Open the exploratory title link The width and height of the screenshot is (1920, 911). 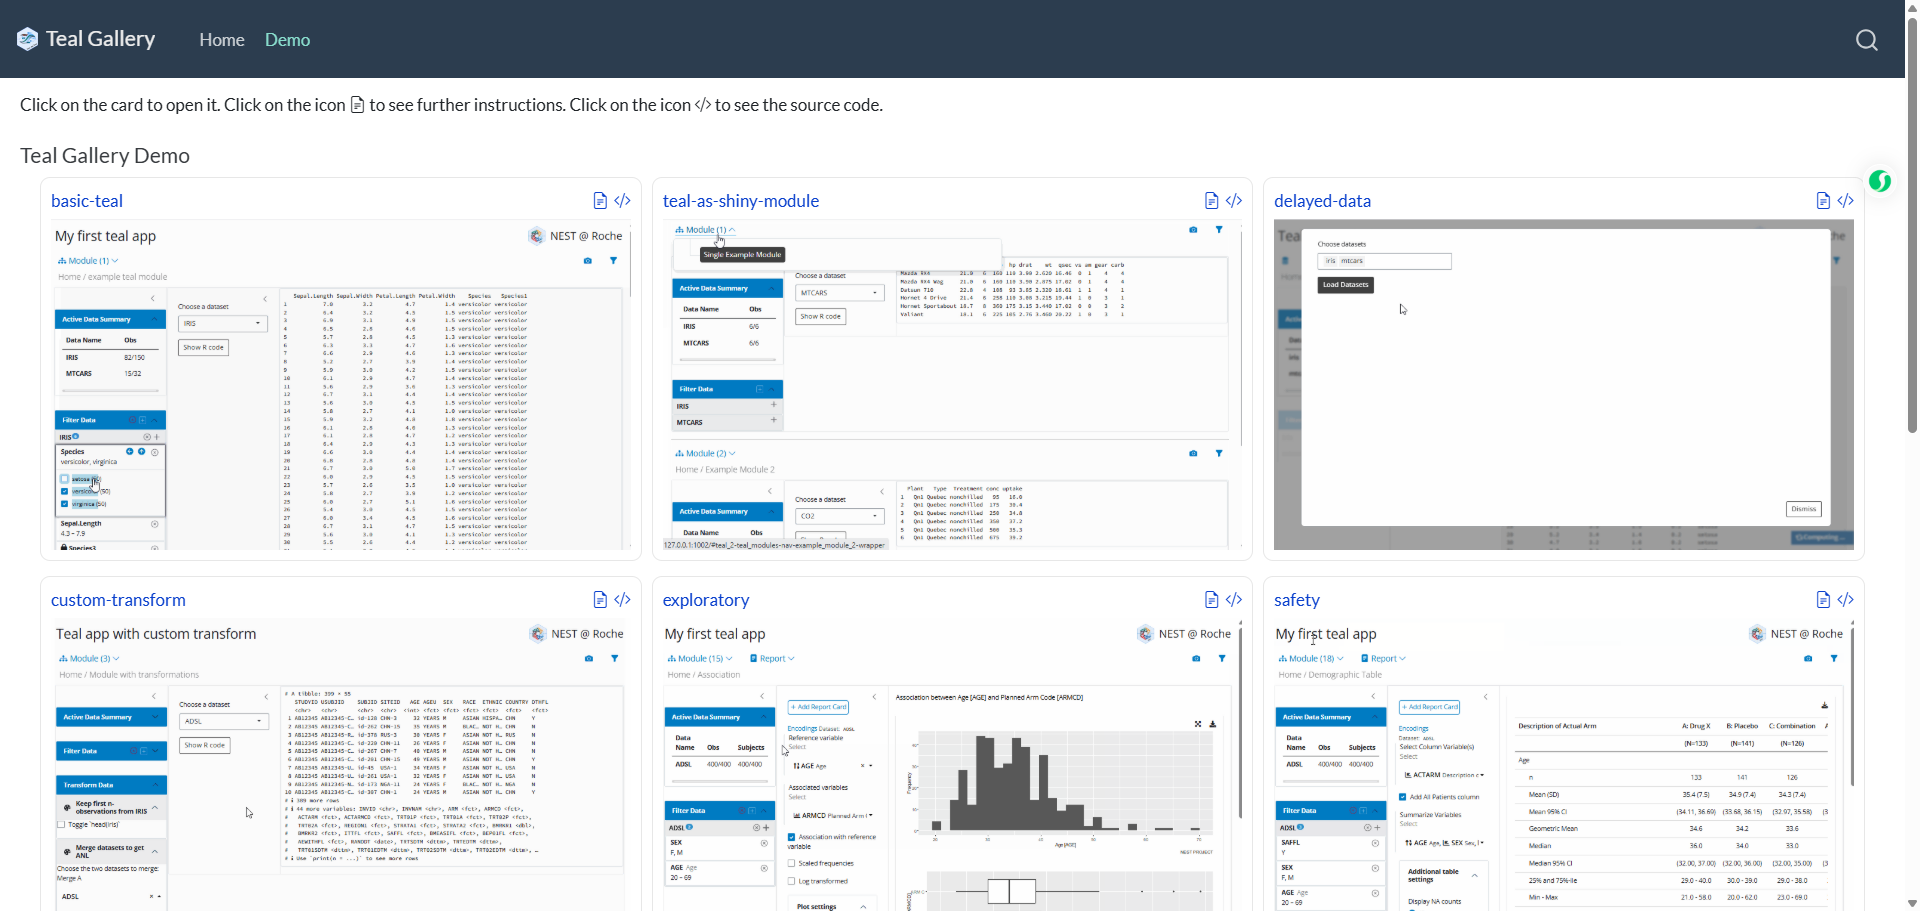(705, 600)
